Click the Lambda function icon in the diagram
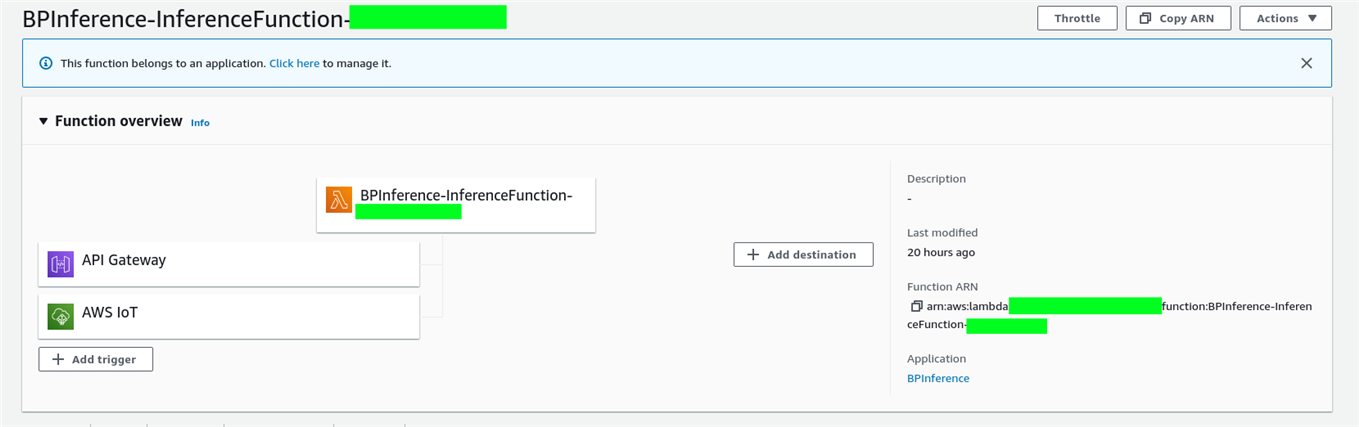 (x=339, y=199)
